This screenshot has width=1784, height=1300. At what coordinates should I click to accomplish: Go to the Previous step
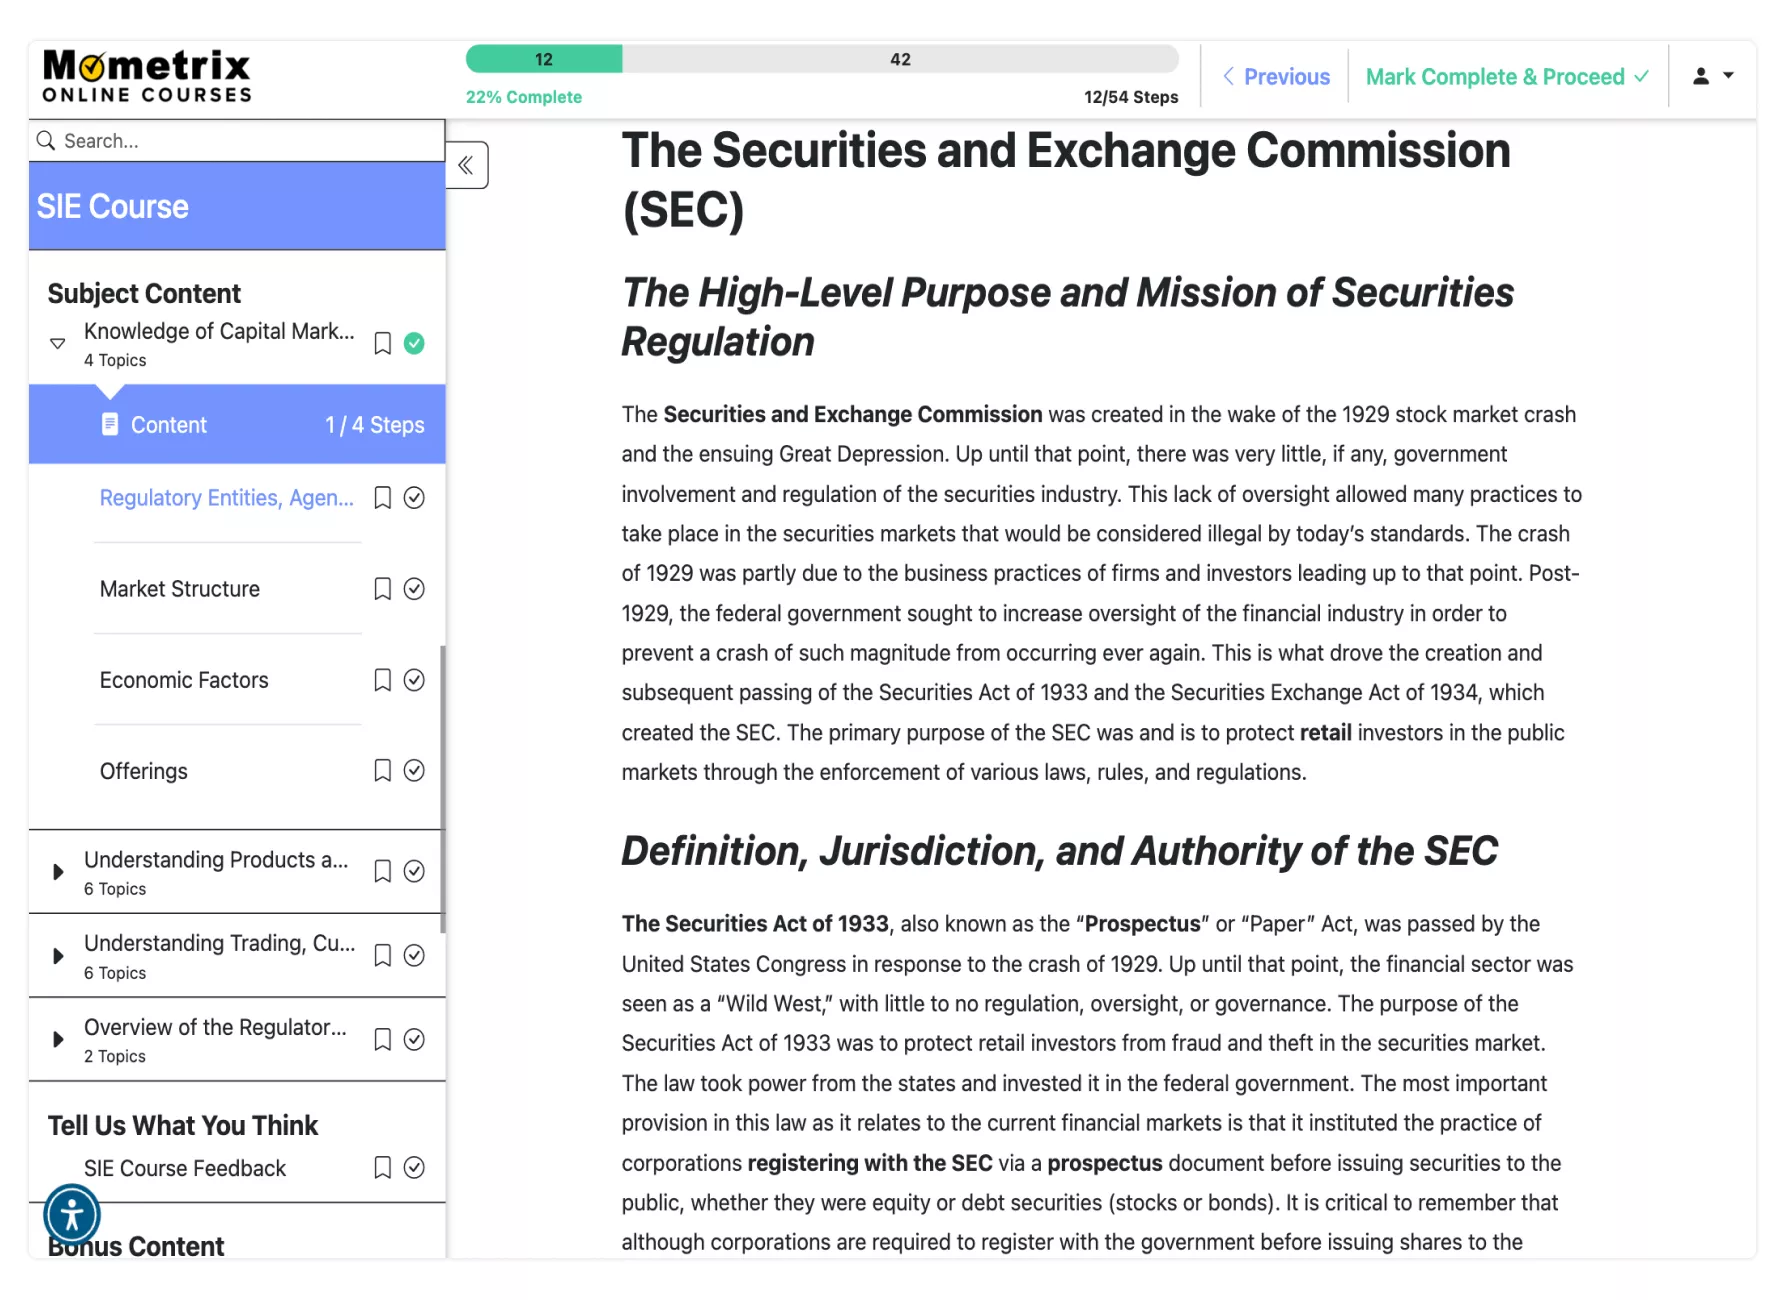(x=1277, y=77)
